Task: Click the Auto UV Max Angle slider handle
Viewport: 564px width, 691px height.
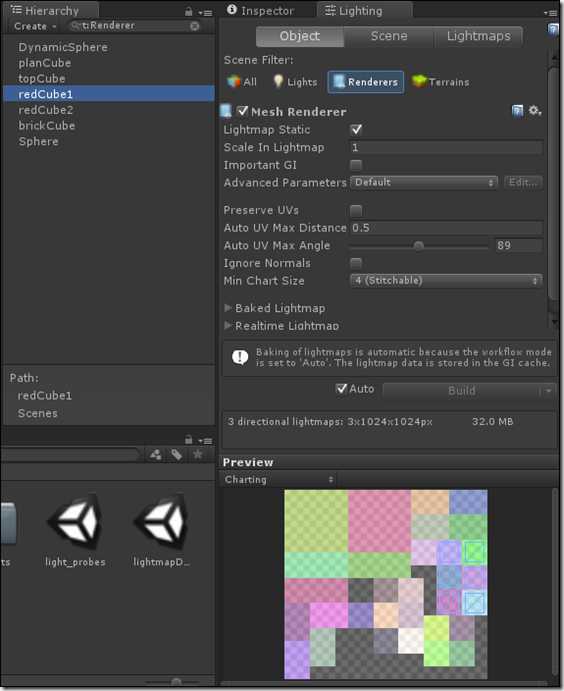Action: pyautogui.click(x=419, y=245)
